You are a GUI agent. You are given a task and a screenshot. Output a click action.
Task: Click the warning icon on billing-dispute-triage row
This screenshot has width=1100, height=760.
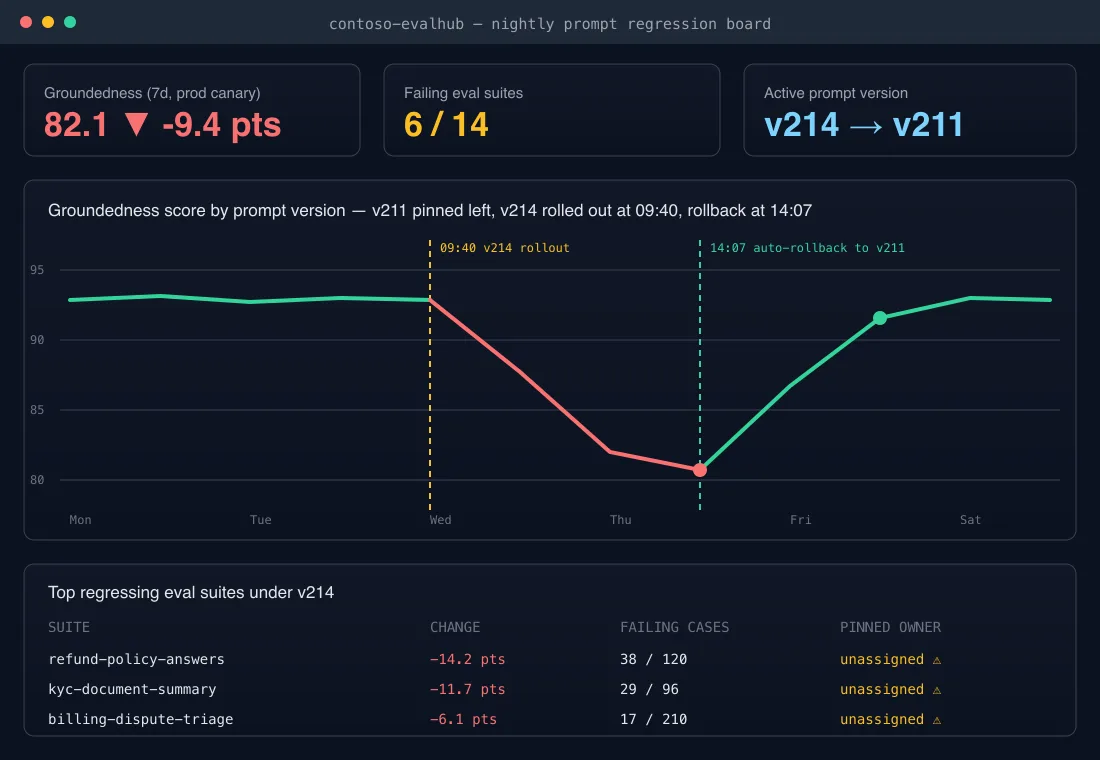[937, 720]
